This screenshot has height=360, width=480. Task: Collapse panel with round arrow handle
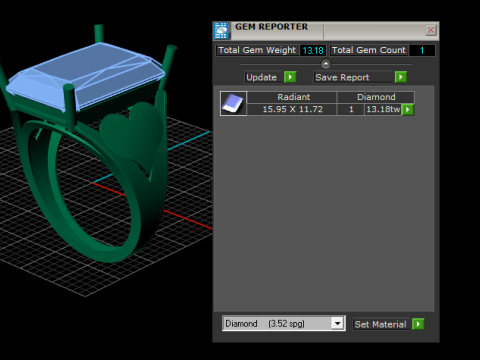point(326,64)
